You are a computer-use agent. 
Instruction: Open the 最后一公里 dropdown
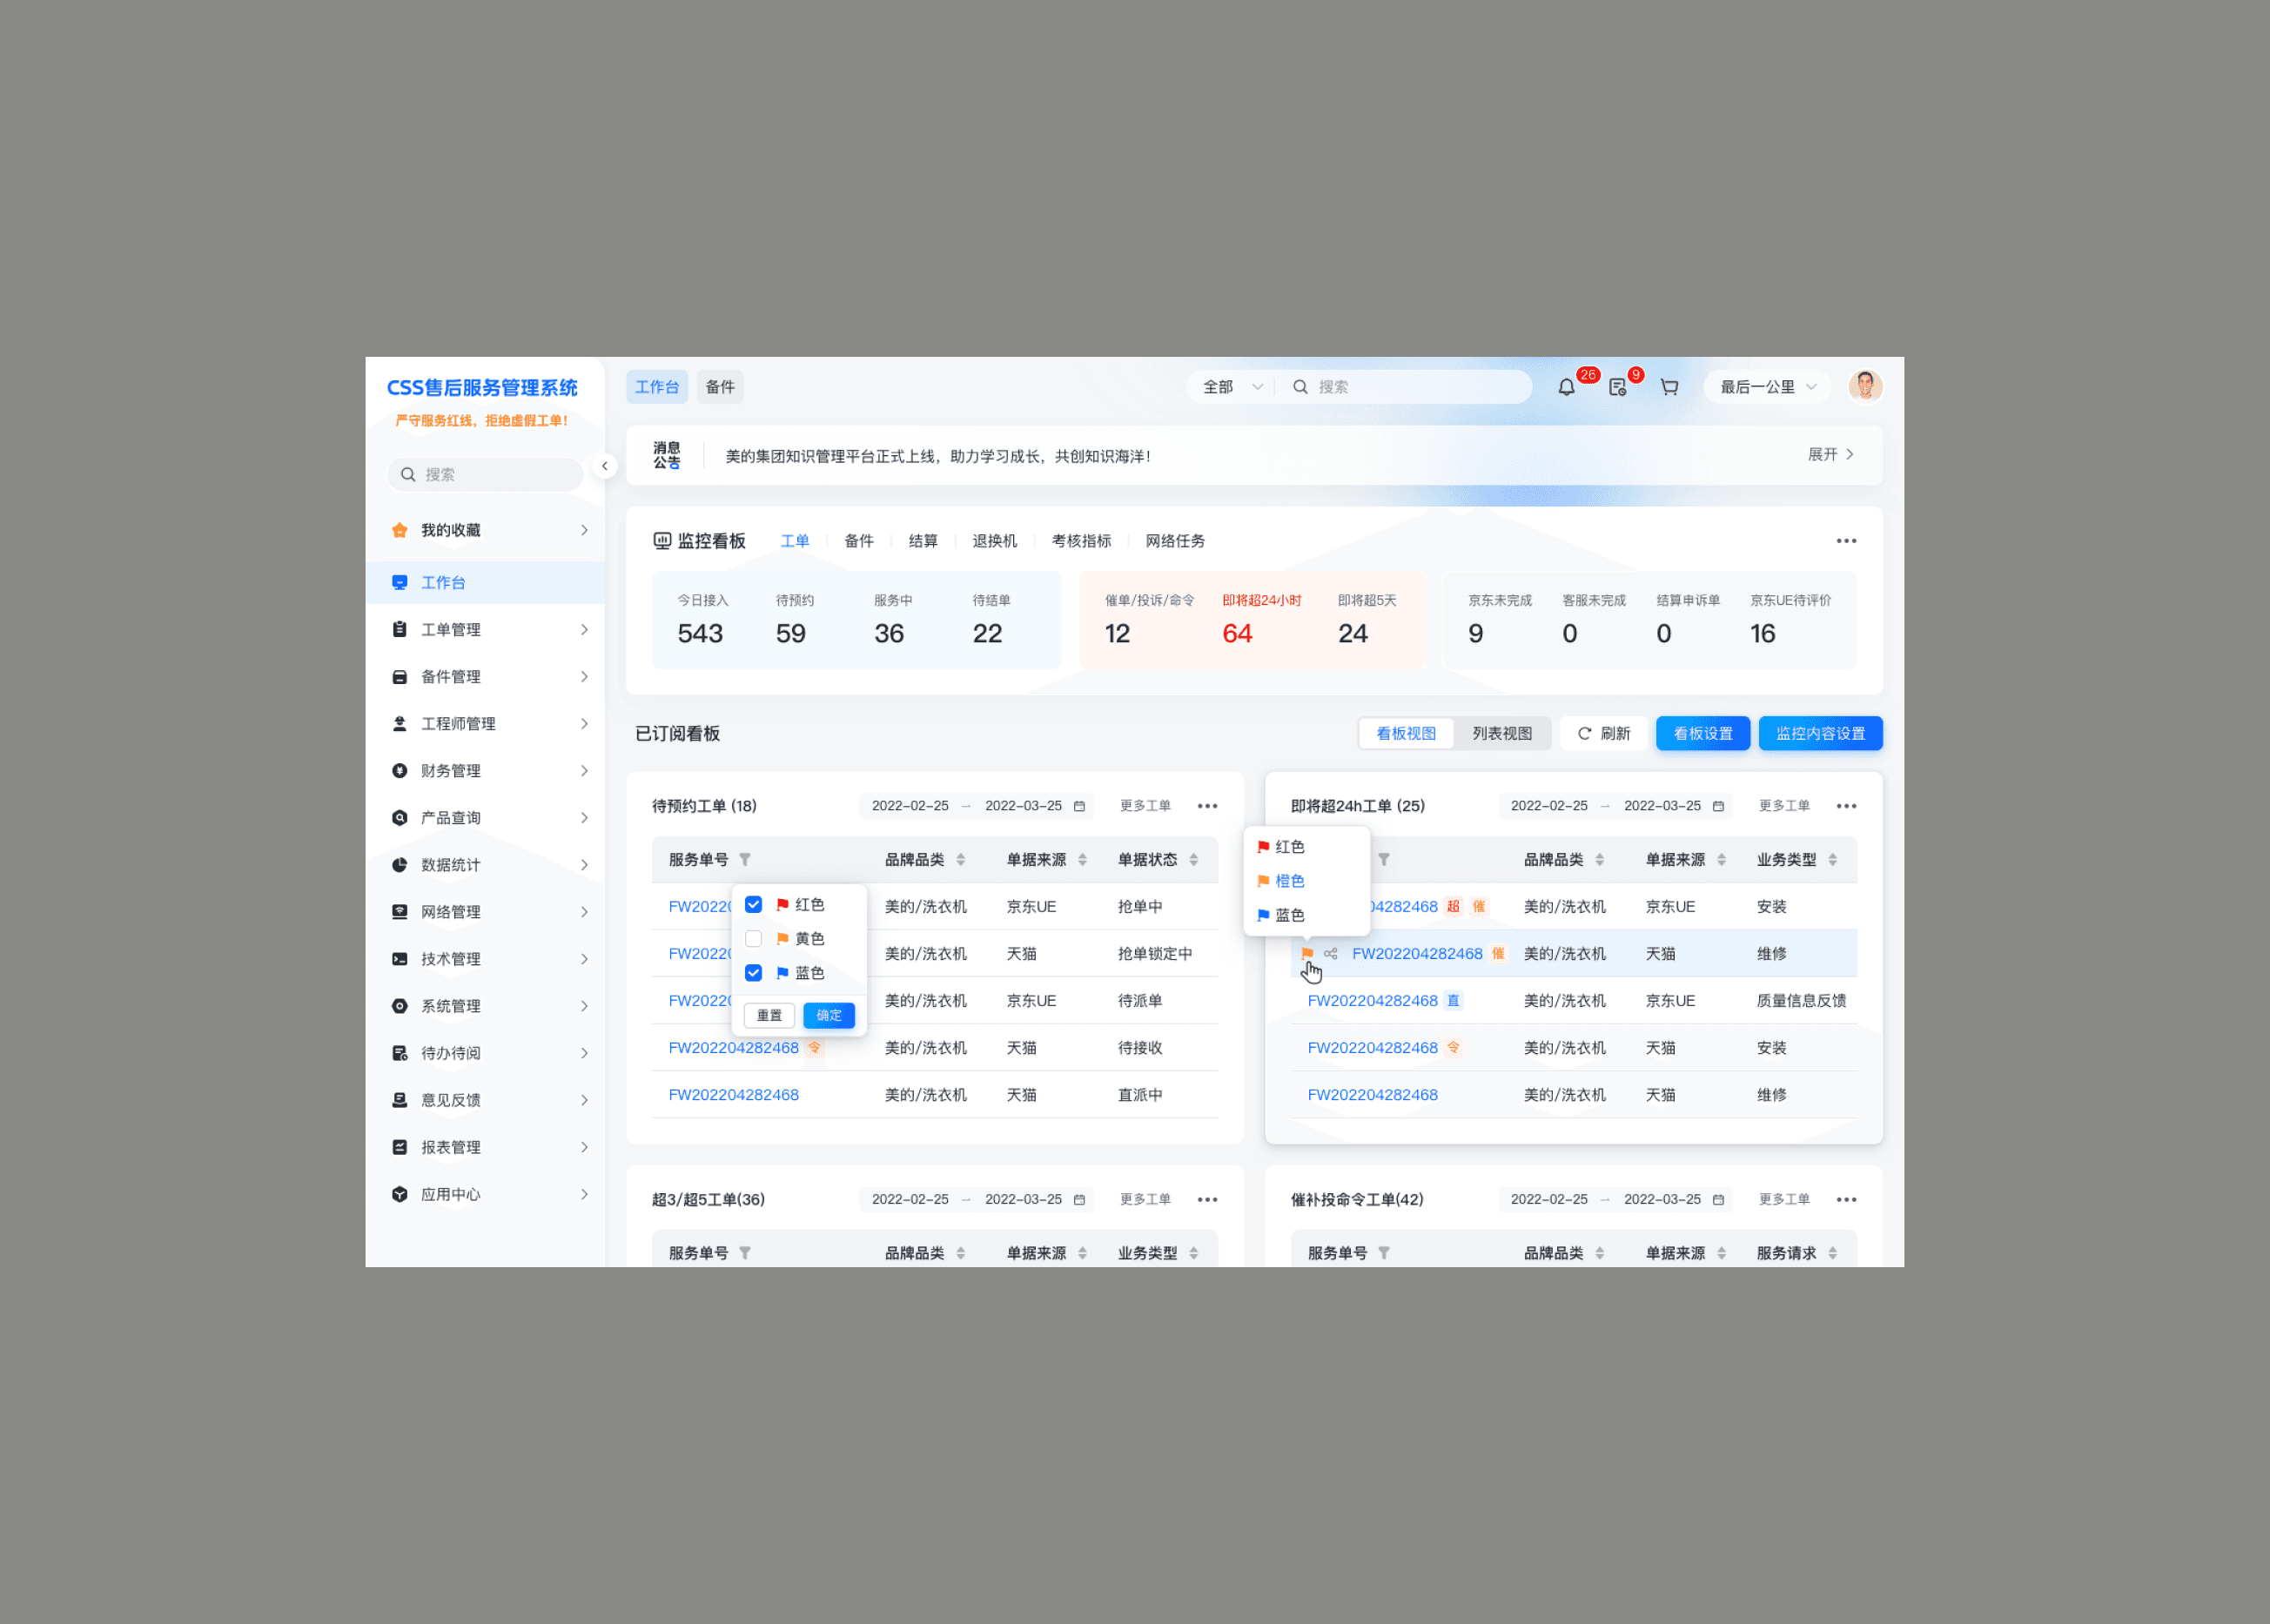[x=1767, y=387]
